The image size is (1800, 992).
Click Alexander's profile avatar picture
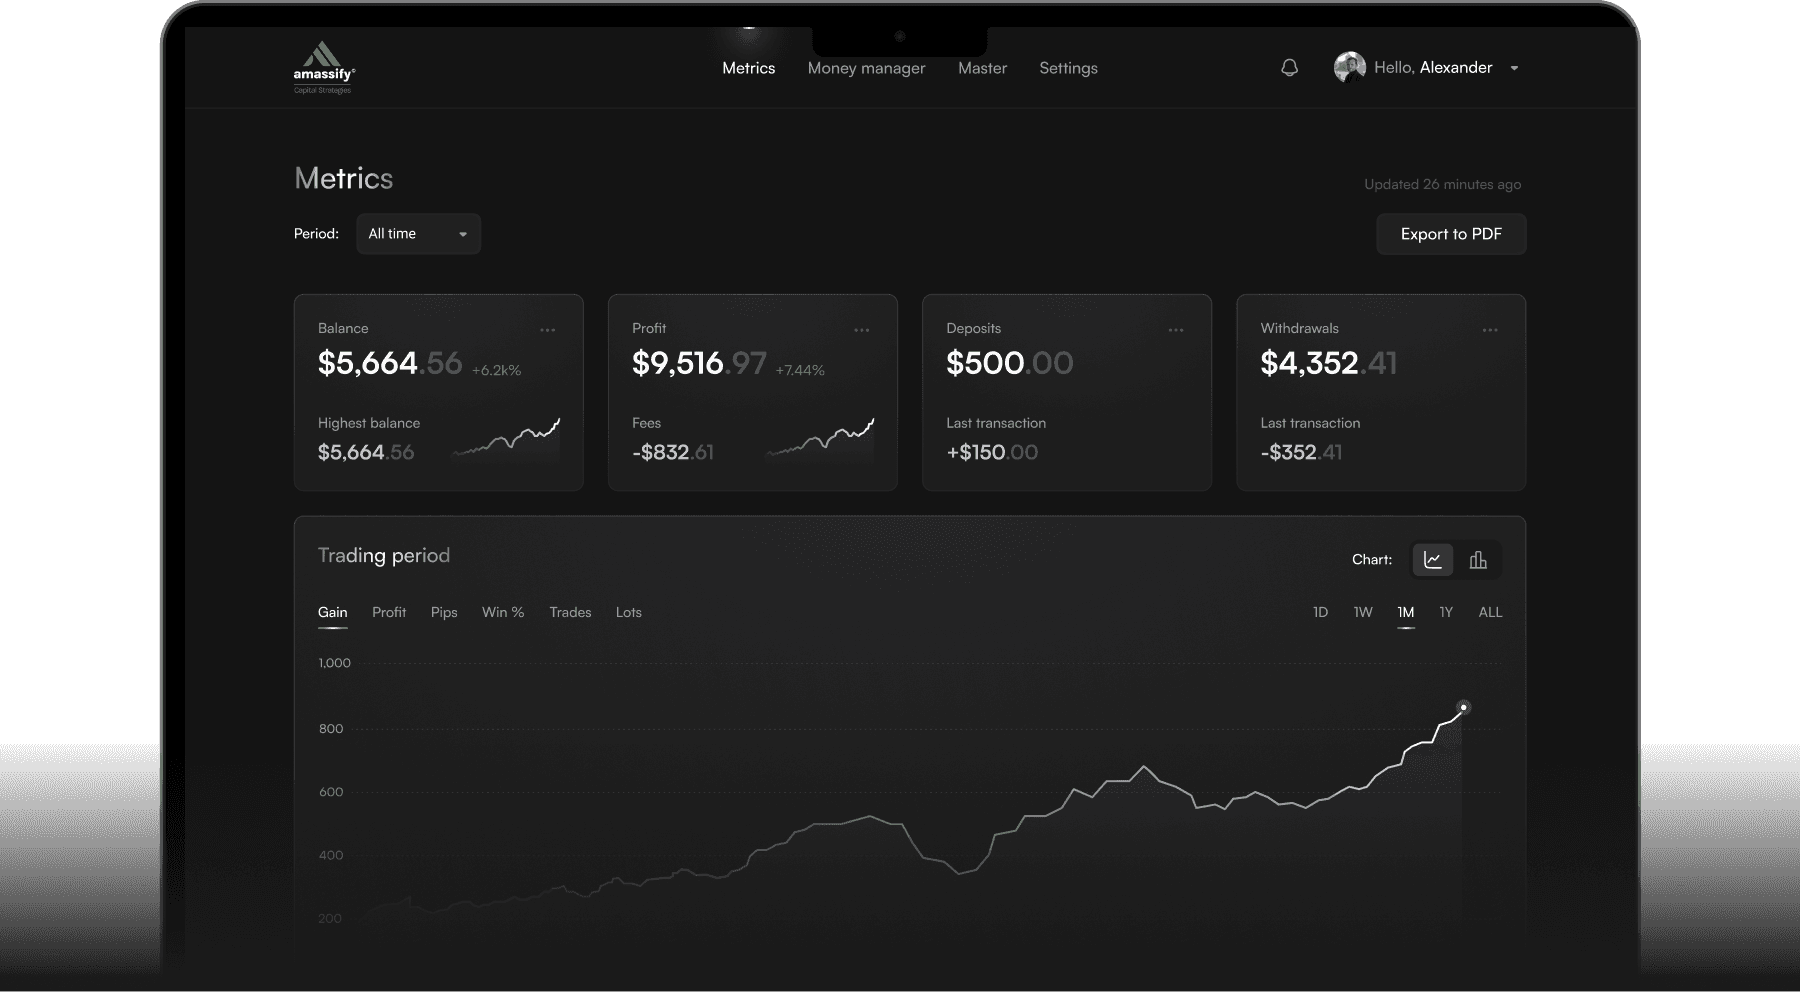(1348, 67)
